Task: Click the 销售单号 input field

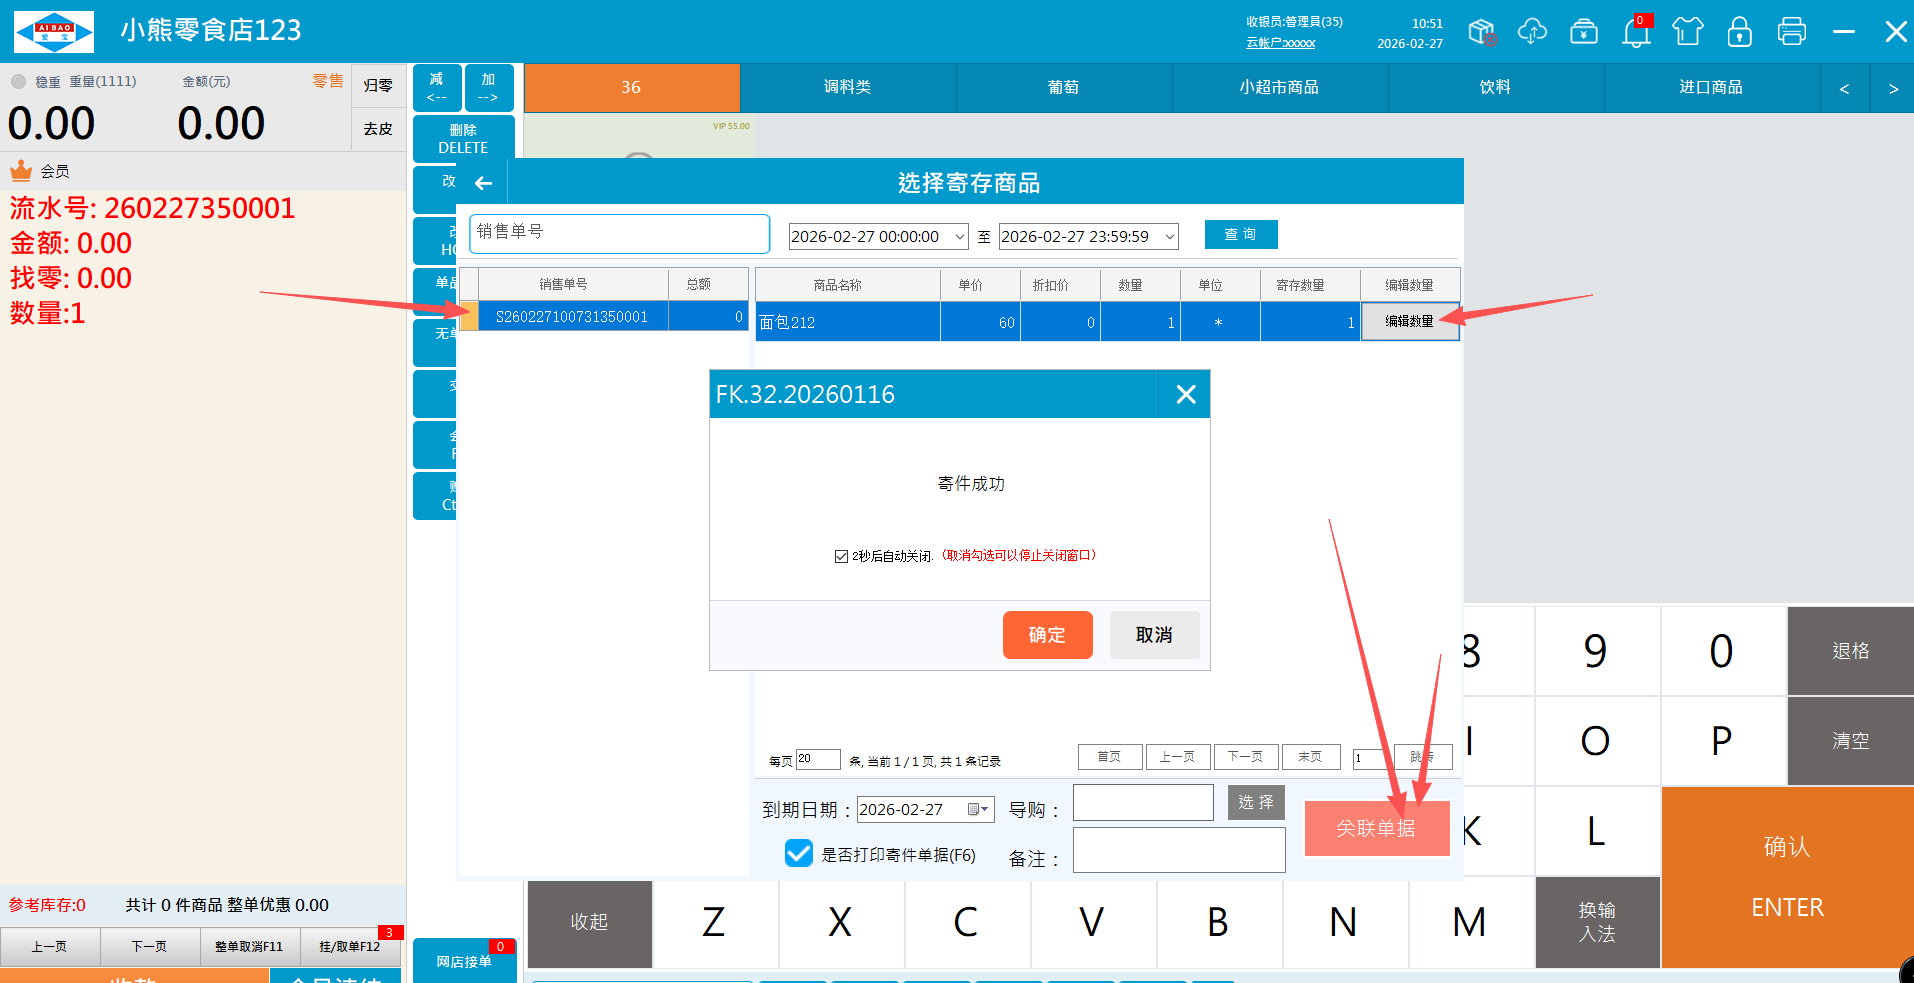Action: [619, 233]
